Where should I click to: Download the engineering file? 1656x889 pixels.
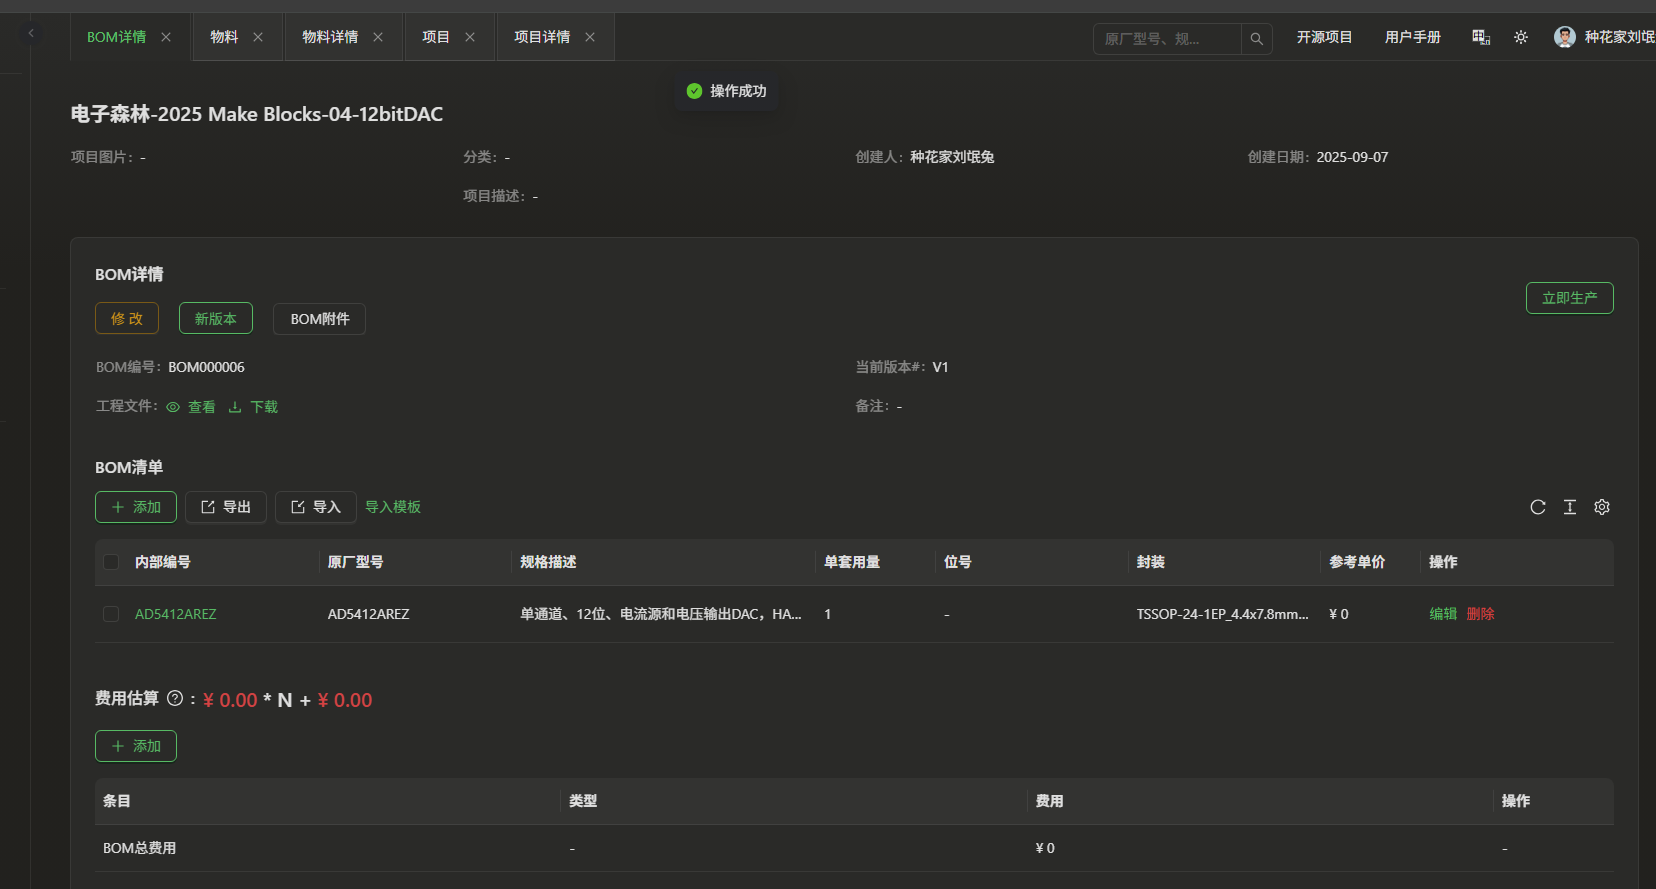(254, 407)
